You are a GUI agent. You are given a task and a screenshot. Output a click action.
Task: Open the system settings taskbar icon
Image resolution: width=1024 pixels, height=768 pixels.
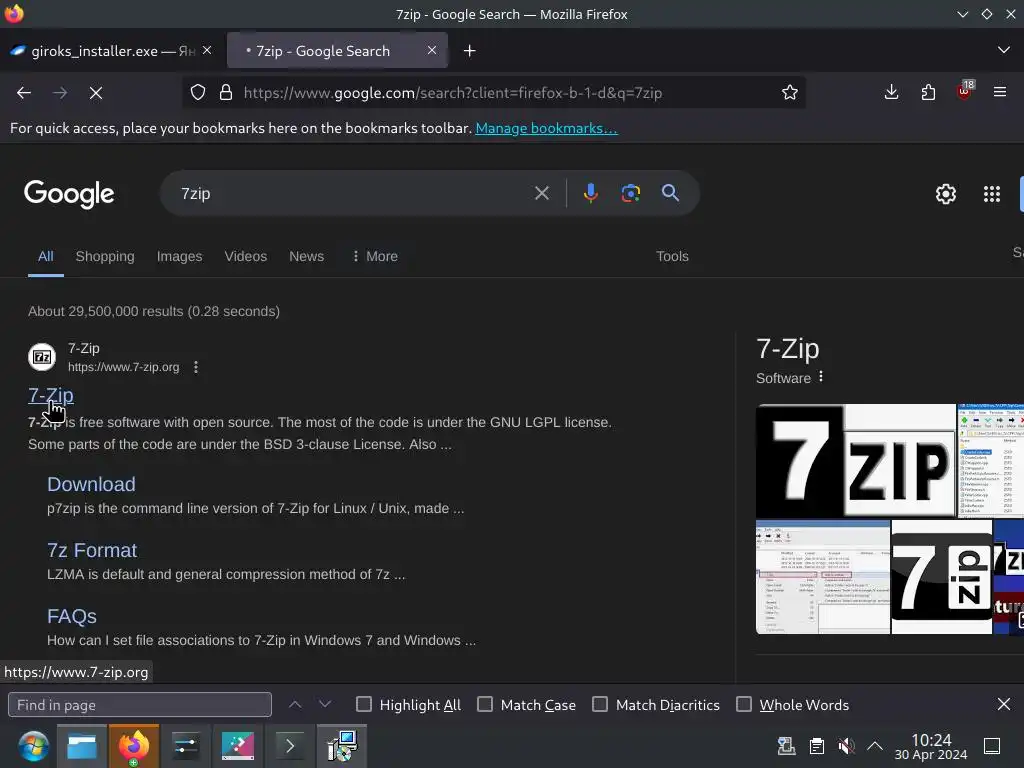[185, 746]
